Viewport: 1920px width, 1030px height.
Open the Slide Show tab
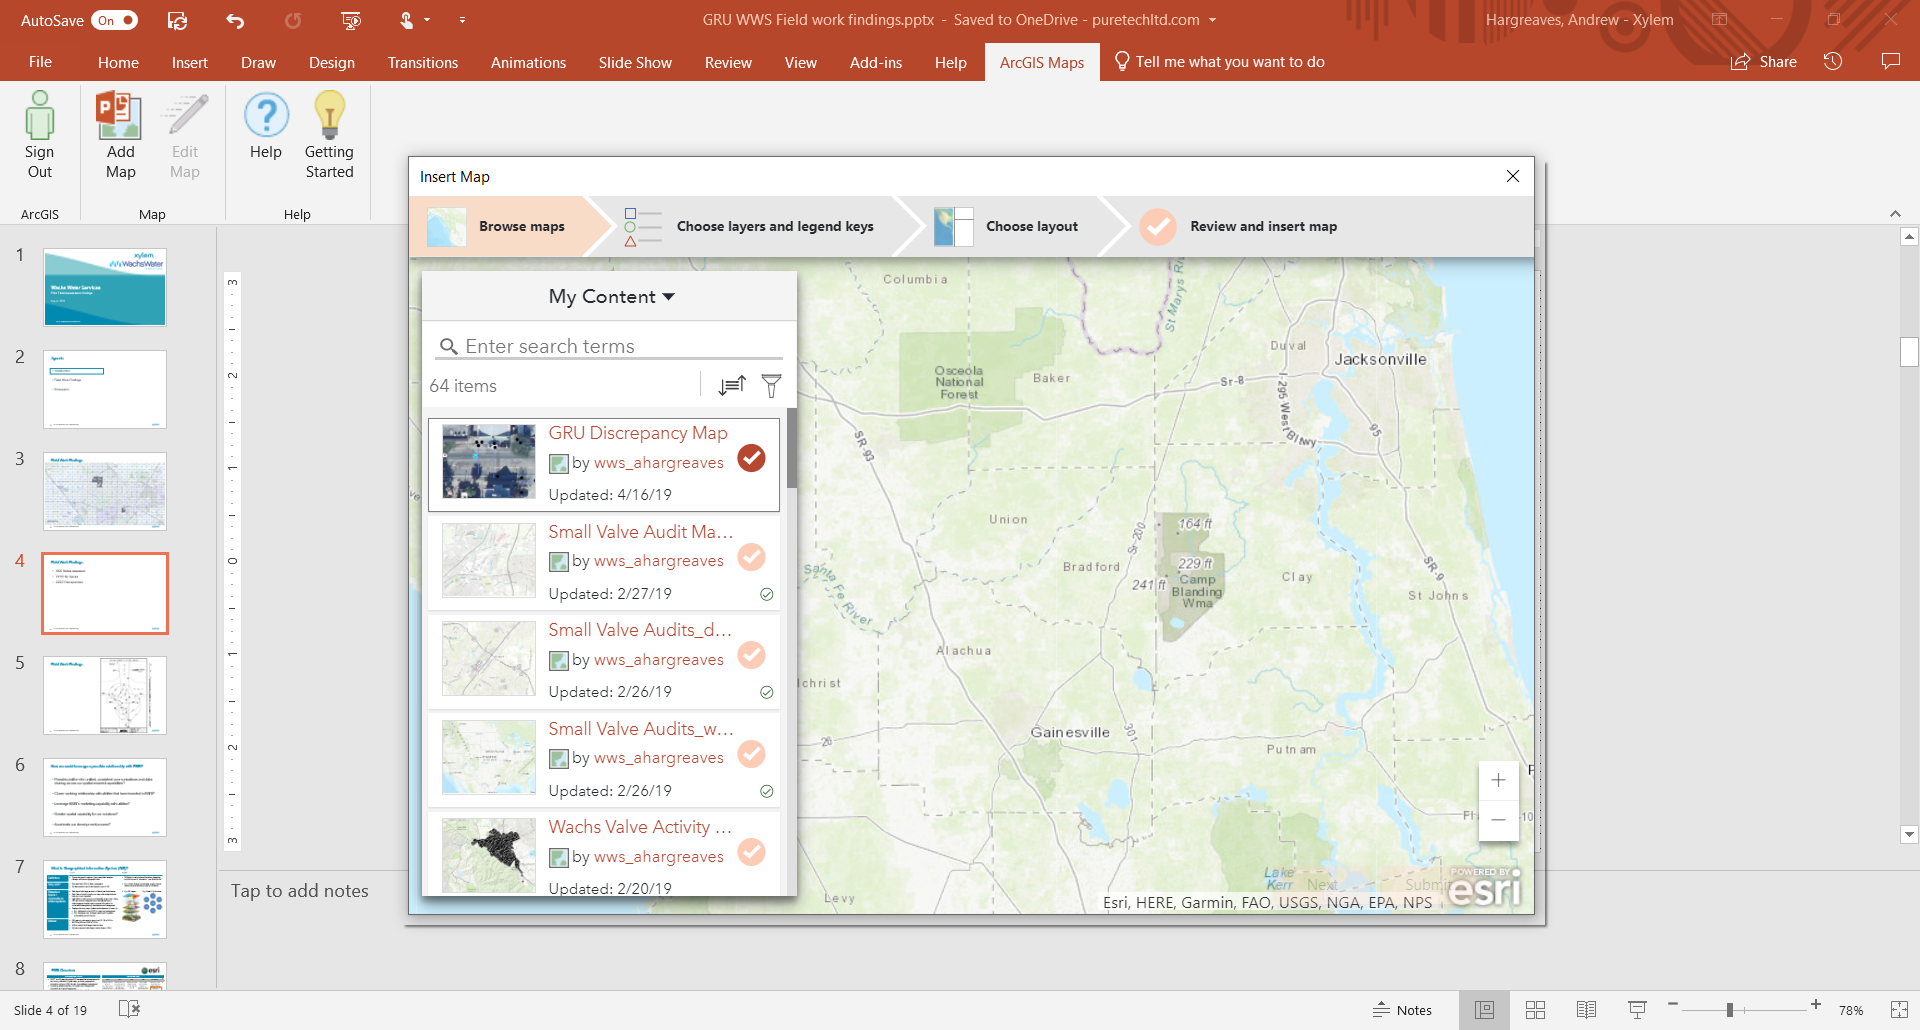tap(635, 62)
